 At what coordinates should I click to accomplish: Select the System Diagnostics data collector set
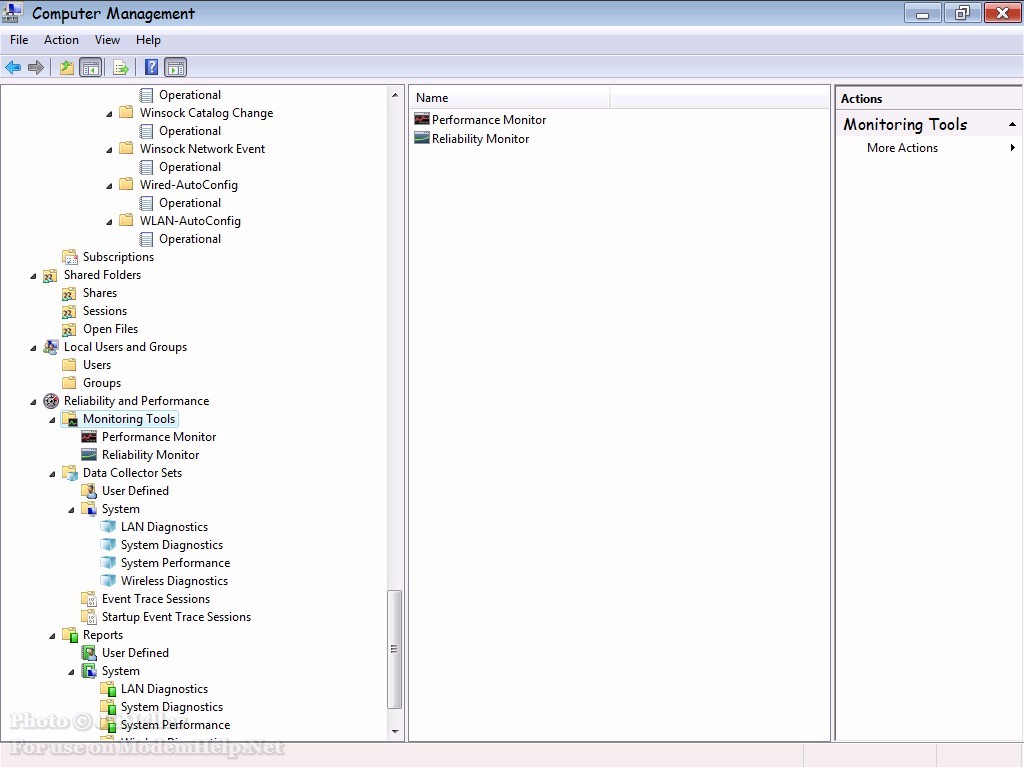pyautogui.click(x=172, y=545)
